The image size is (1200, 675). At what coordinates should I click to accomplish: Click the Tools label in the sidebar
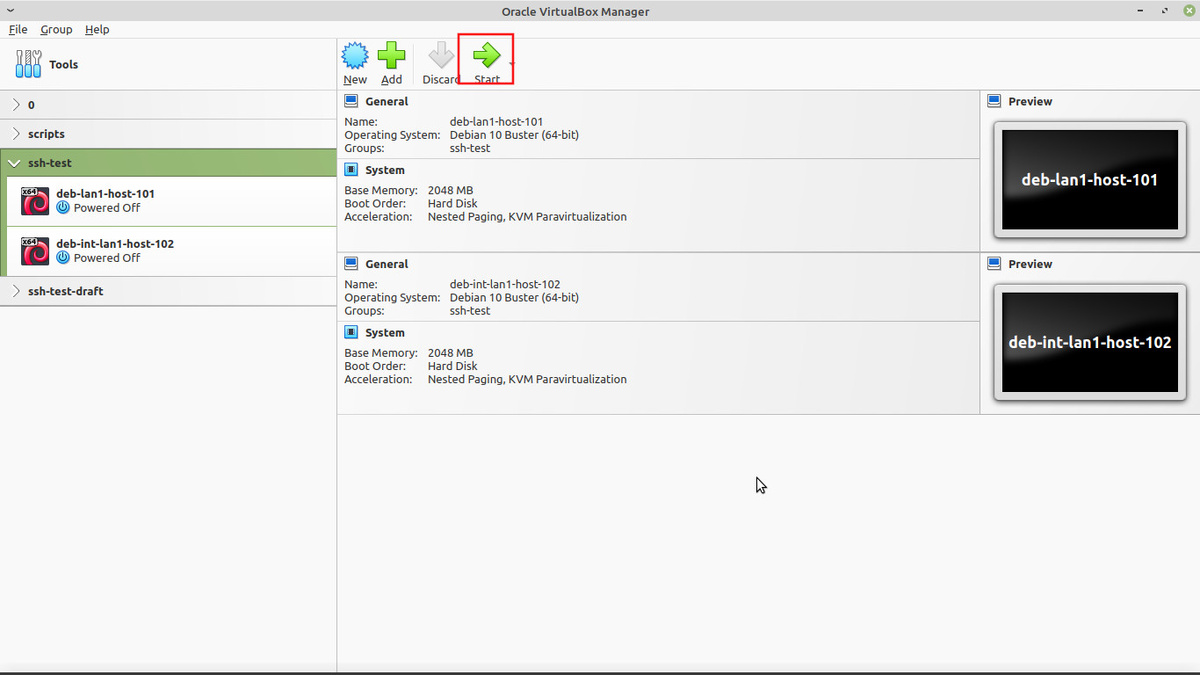[x=64, y=64]
